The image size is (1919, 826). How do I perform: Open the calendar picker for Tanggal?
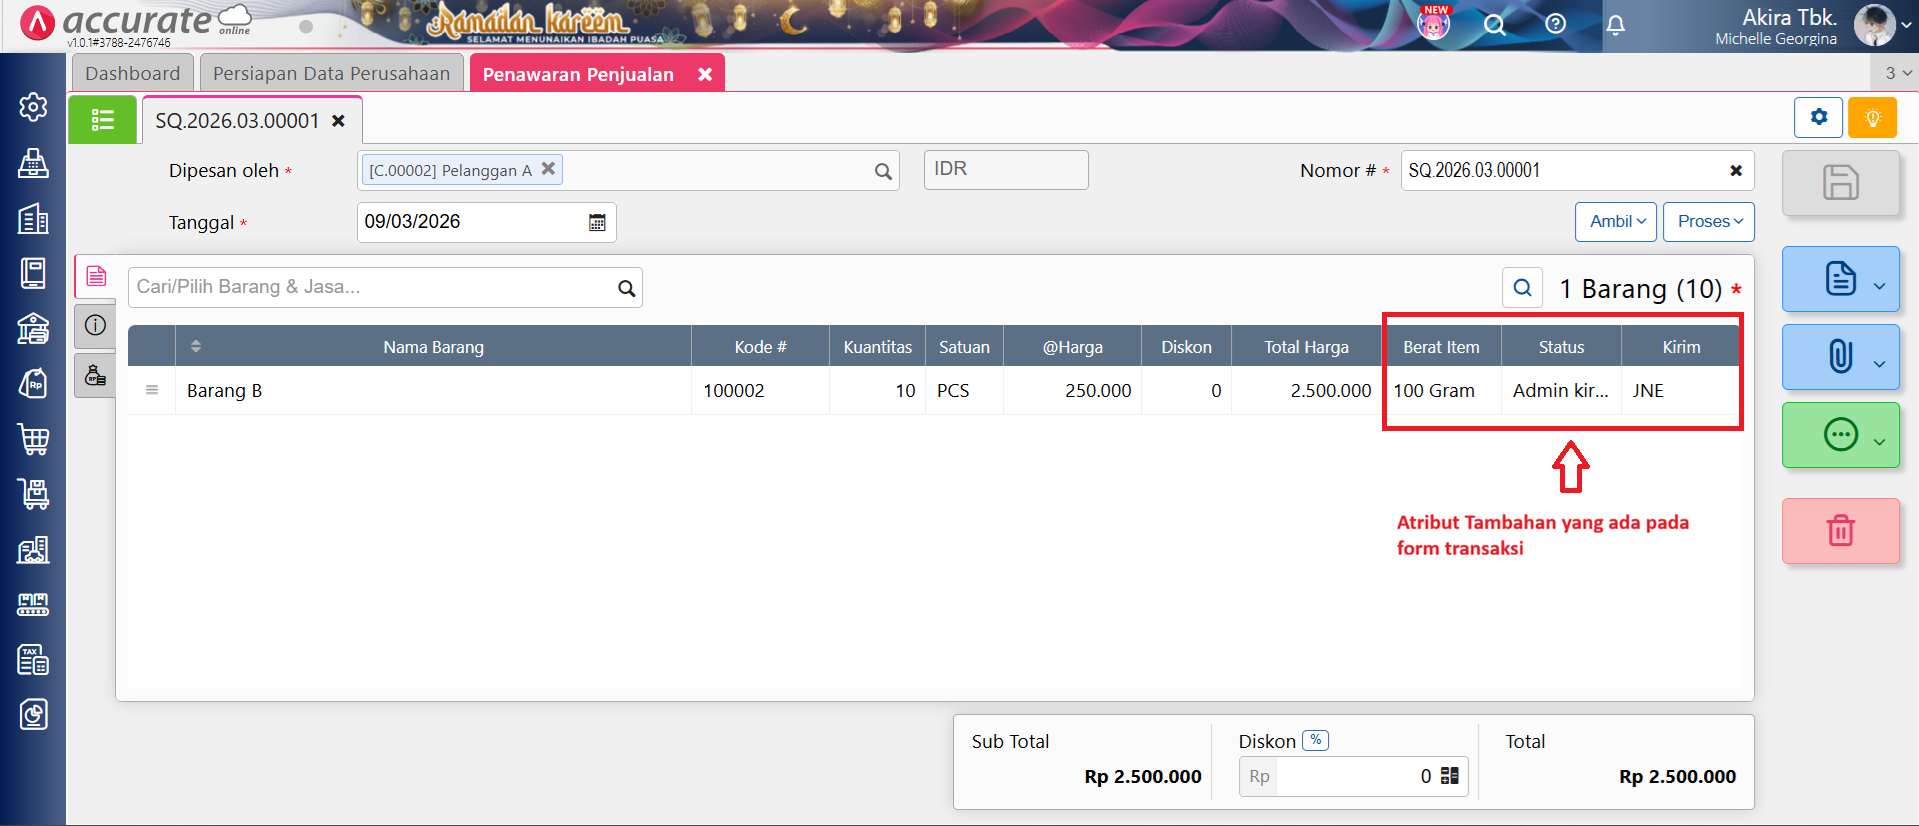[x=597, y=222]
